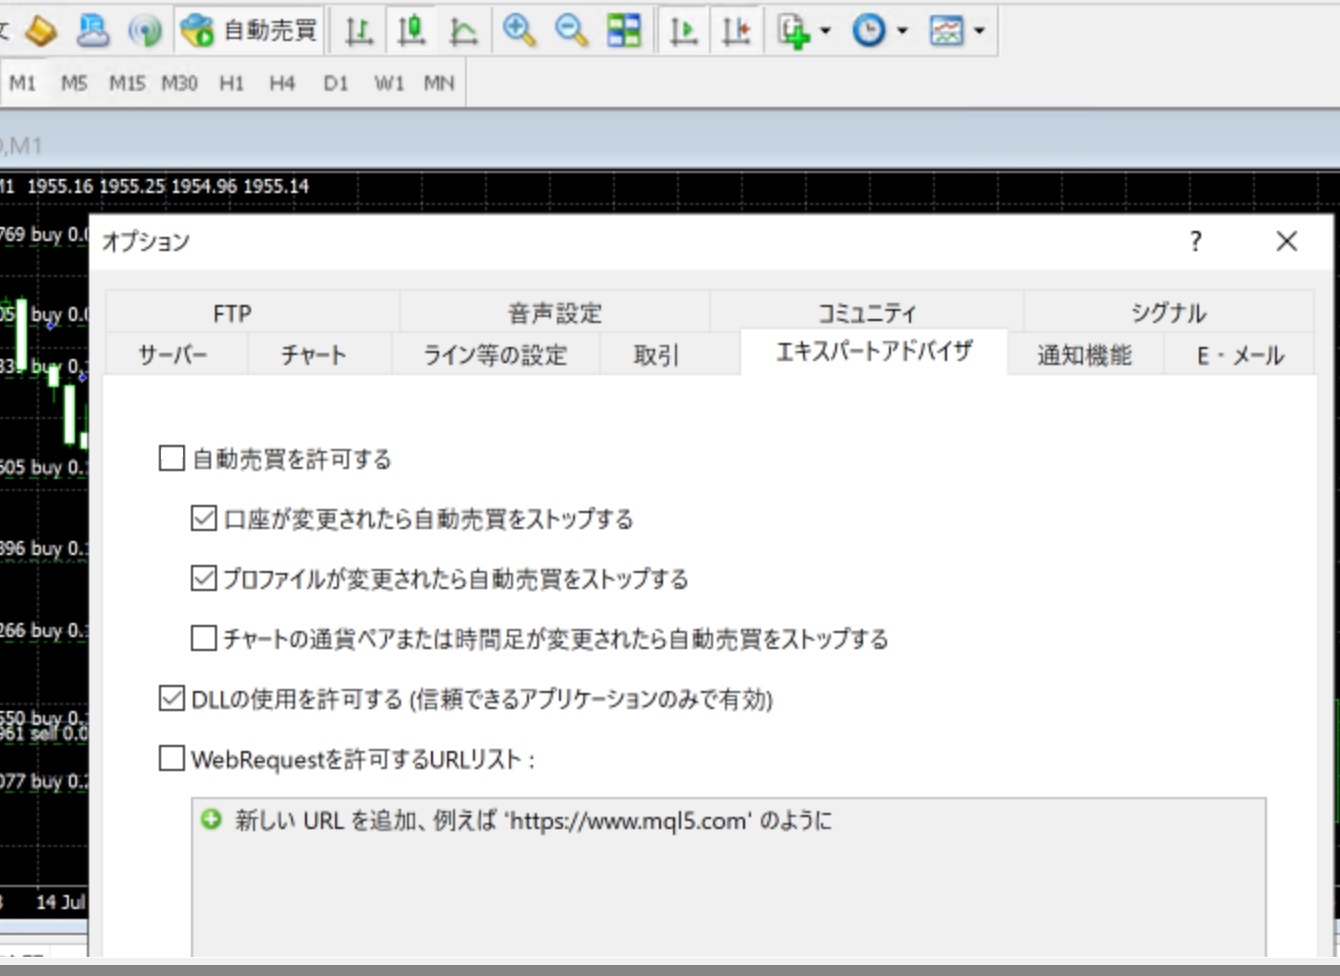Close the オプション dialog
Viewport: 1340px width, 976px height.
click(1287, 241)
